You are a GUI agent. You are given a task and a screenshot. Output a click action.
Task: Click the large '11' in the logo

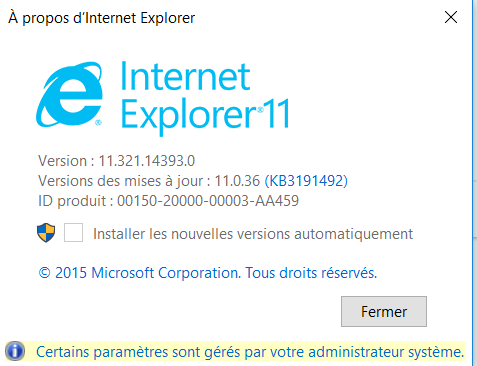tap(277, 113)
